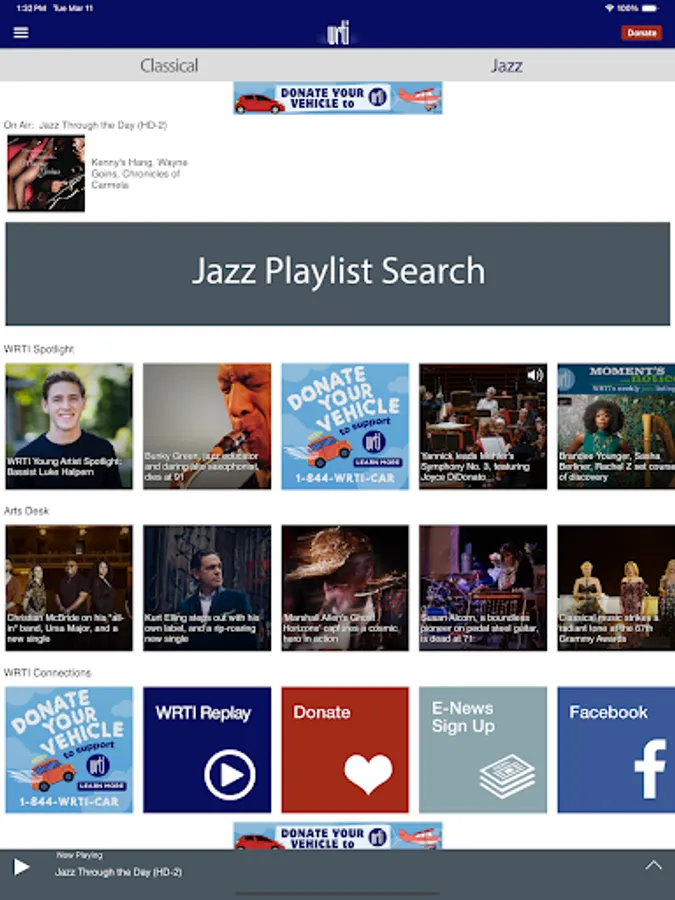The width and height of the screenshot is (675, 900).
Task: Select the Now Playing Jazz Through the Day text
Action: 118,872
